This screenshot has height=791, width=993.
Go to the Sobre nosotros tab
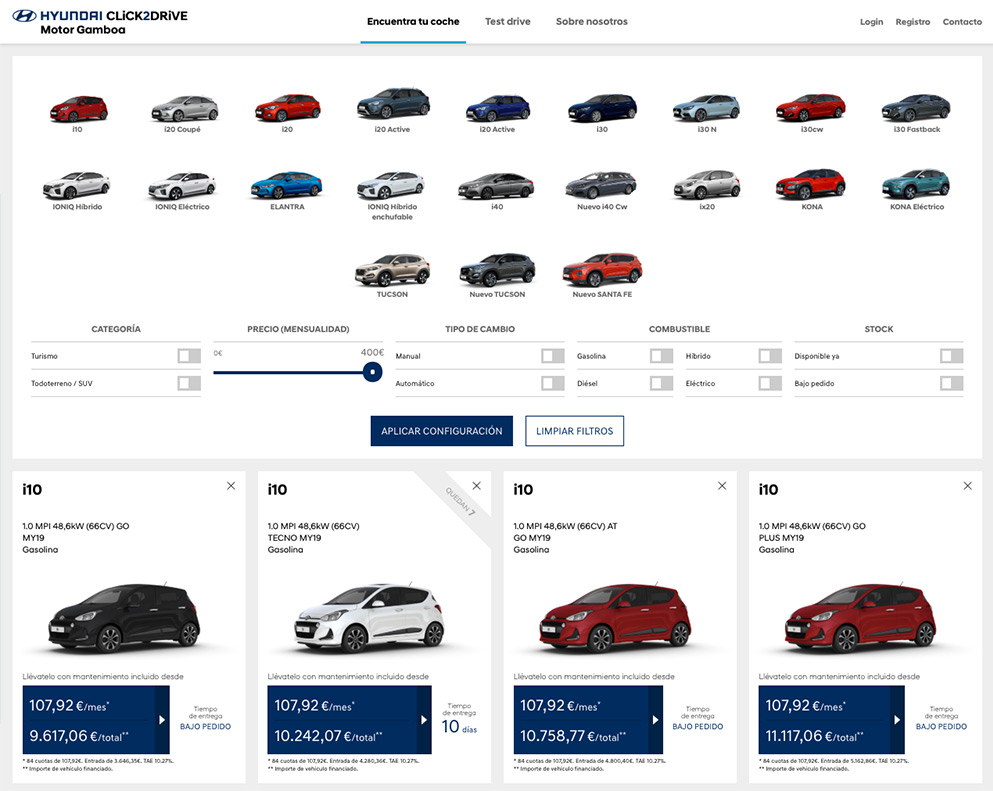[591, 21]
